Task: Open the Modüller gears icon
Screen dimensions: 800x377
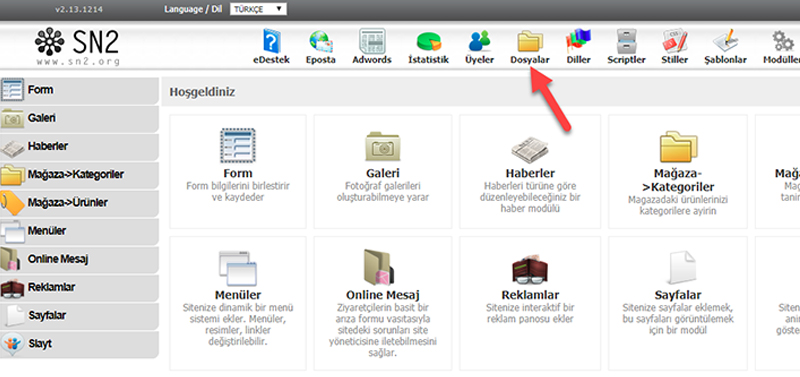Action: click(x=784, y=41)
